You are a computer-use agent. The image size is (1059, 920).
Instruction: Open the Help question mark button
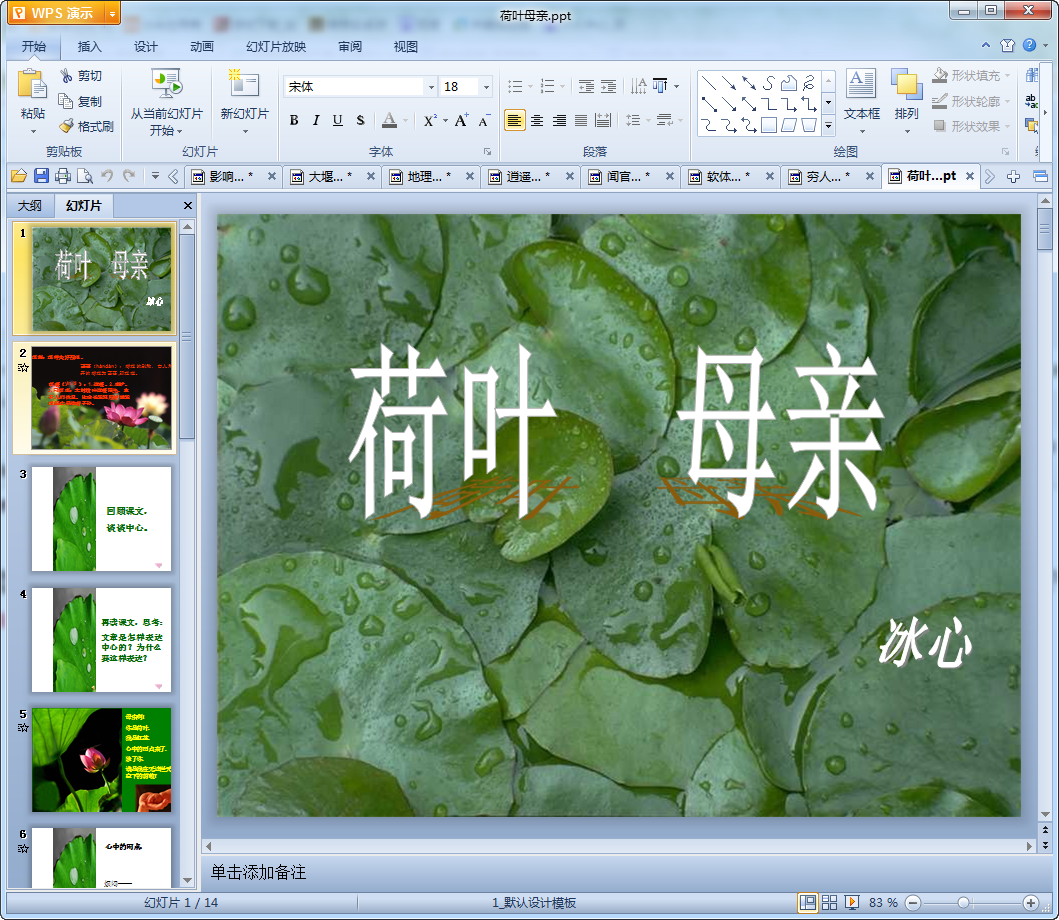click(x=1029, y=45)
